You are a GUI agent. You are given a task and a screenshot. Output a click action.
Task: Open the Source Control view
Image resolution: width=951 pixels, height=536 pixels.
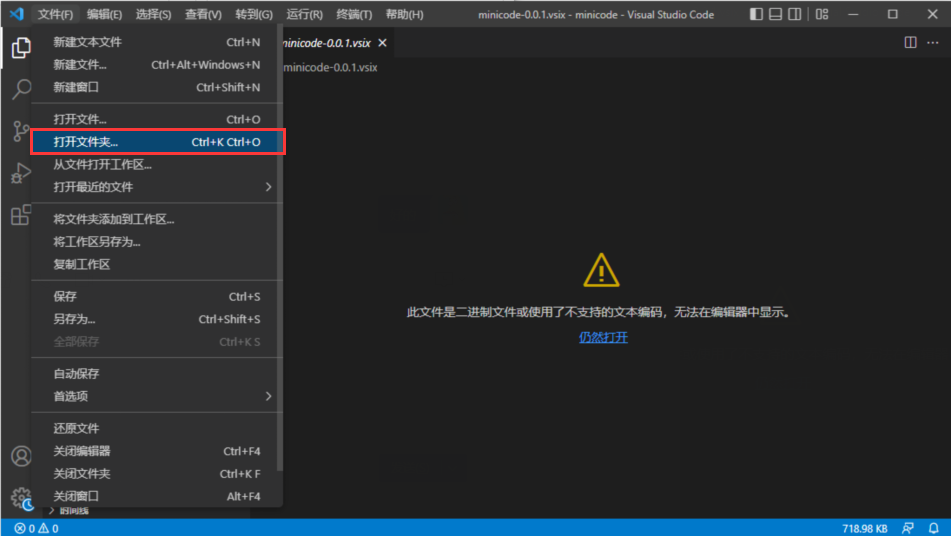tap(21, 131)
